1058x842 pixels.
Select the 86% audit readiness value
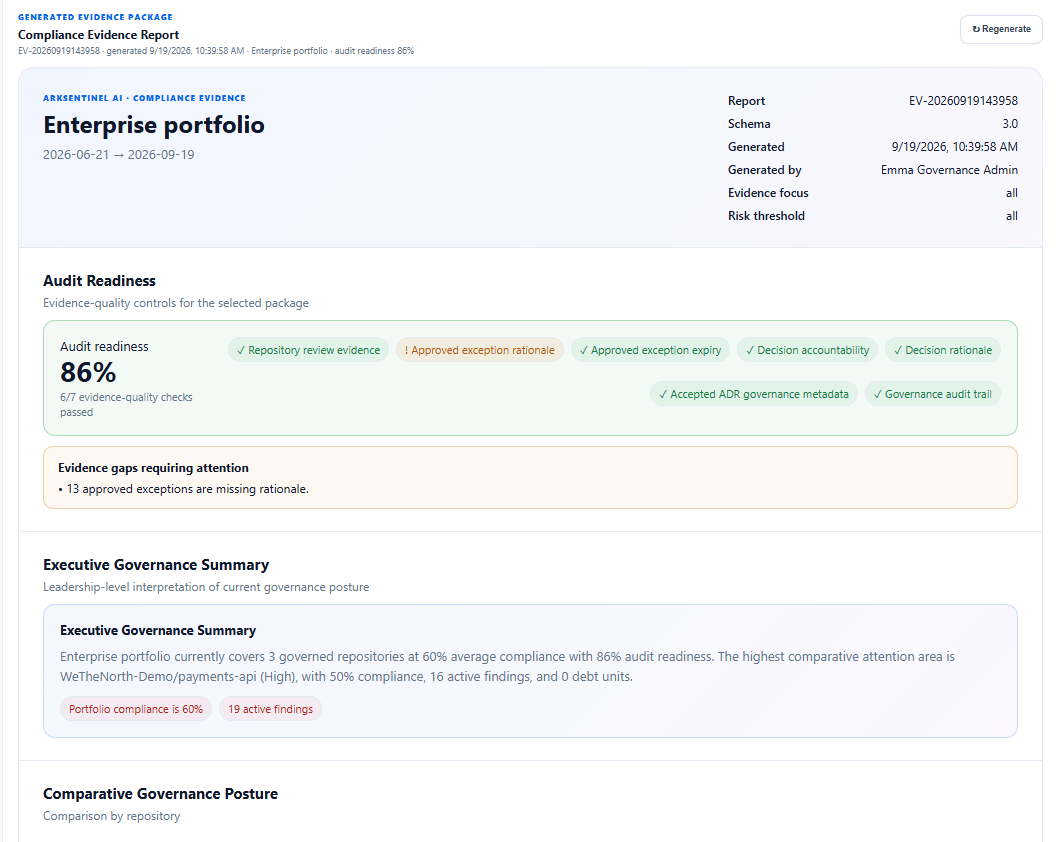tap(88, 372)
